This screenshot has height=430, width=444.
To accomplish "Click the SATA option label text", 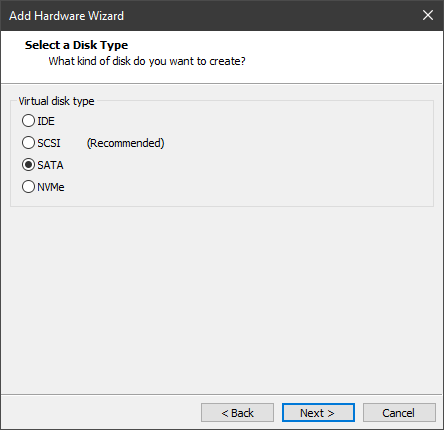I will 50,165.
